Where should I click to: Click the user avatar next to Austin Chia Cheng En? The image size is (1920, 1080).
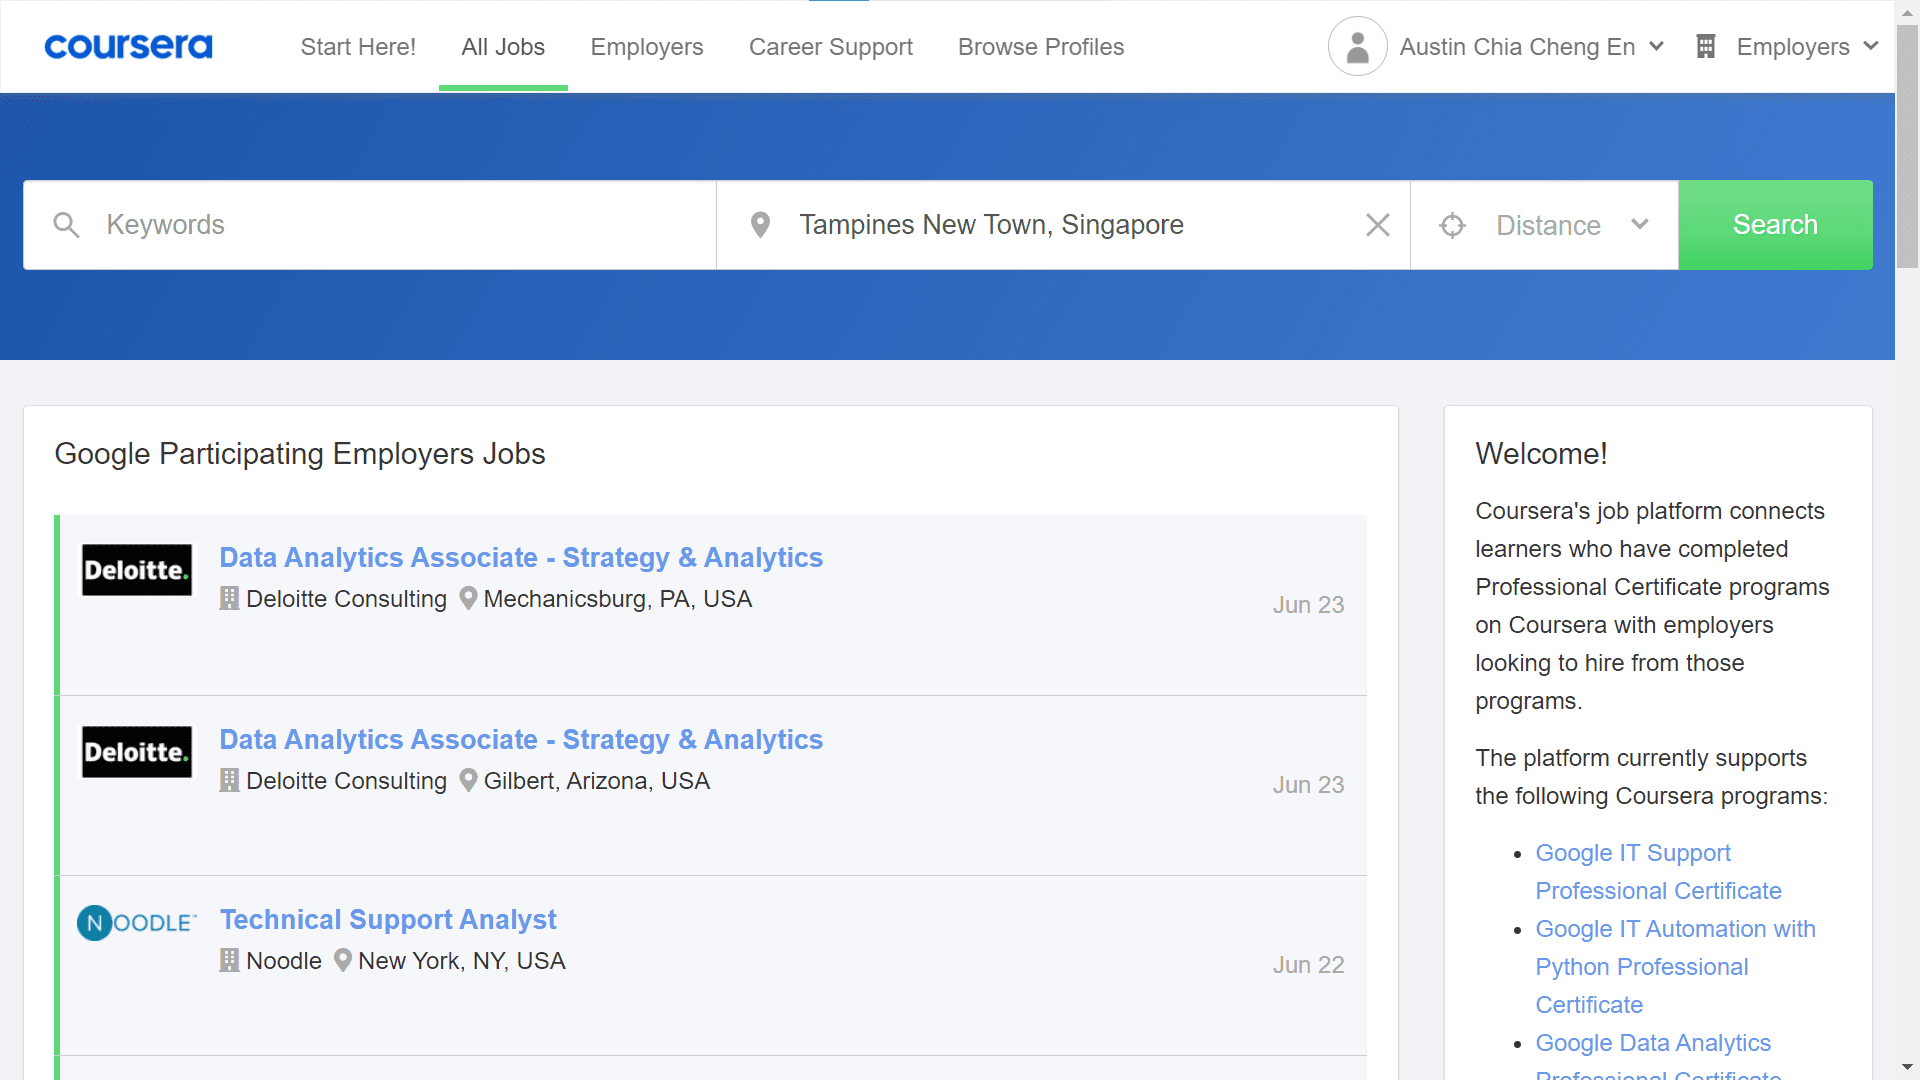(1357, 46)
